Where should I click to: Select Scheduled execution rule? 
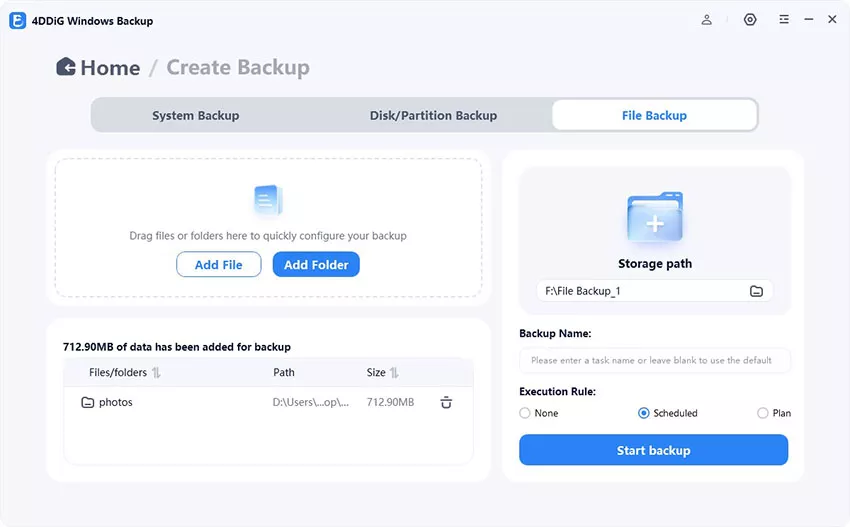click(x=643, y=413)
